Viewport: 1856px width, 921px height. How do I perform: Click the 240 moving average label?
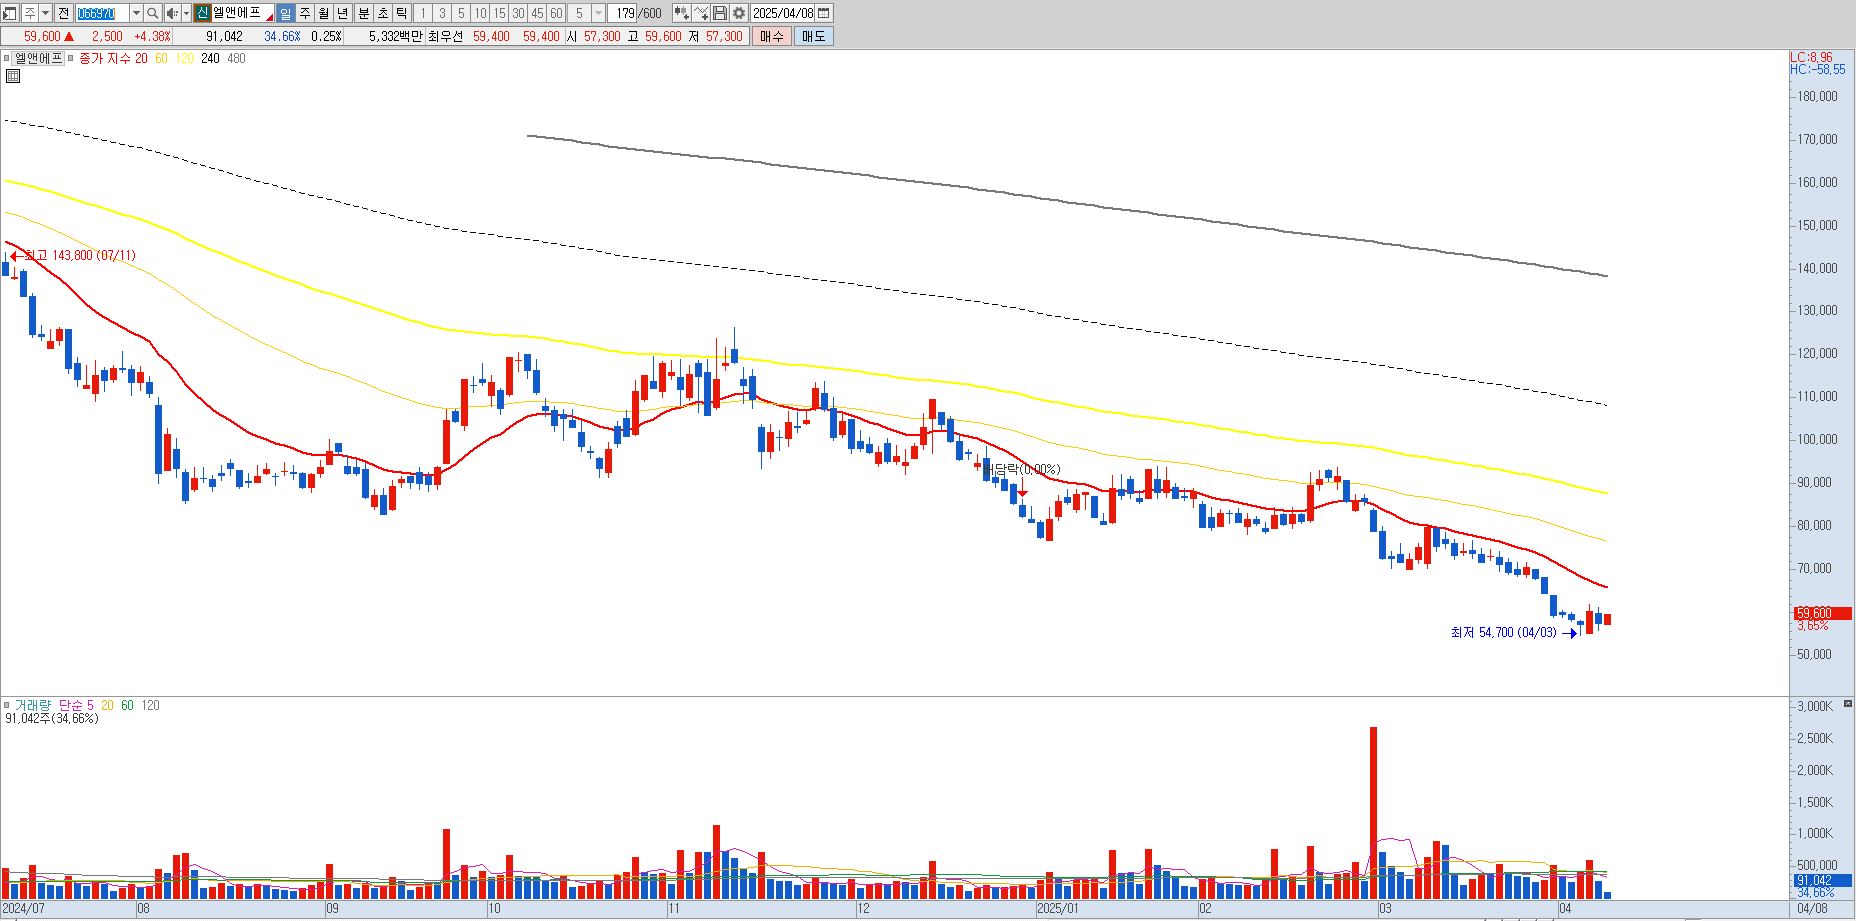coord(210,58)
